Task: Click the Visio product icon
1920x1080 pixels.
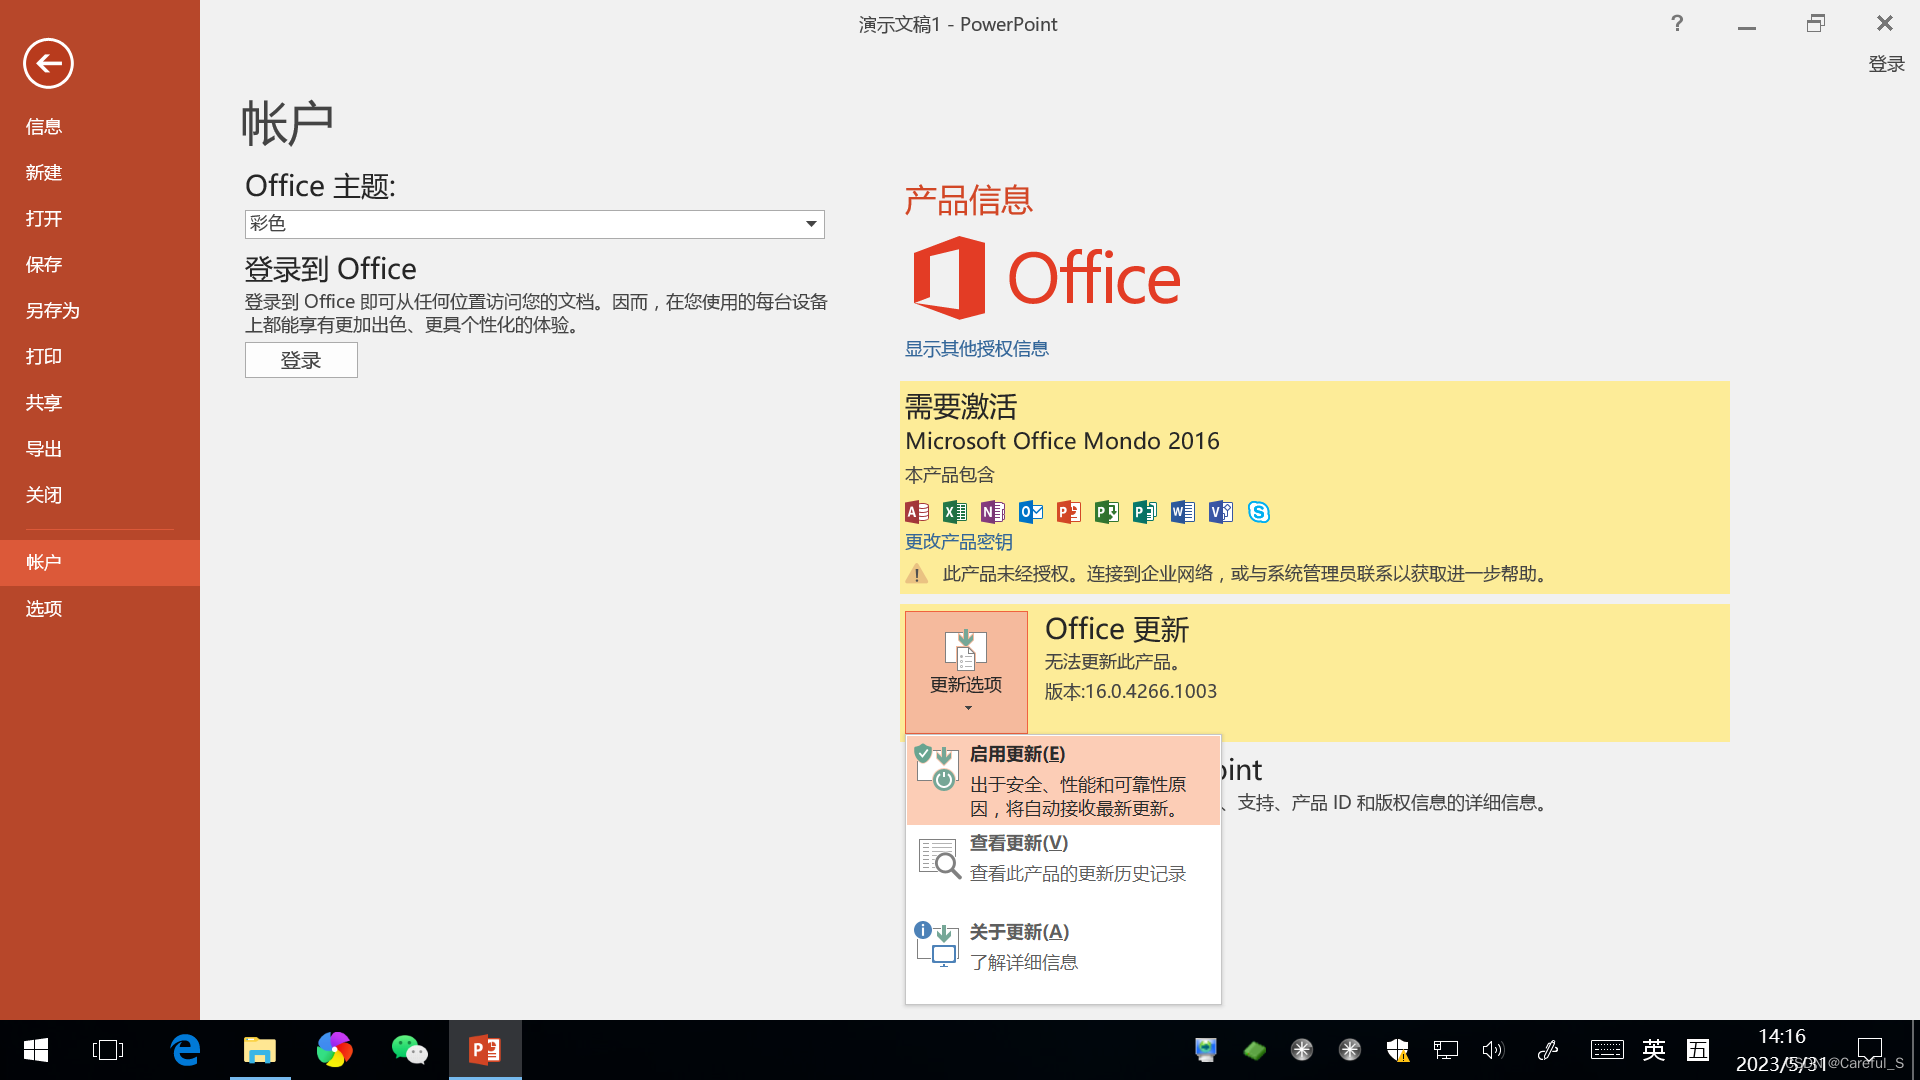Action: click(x=1221, y=512)
